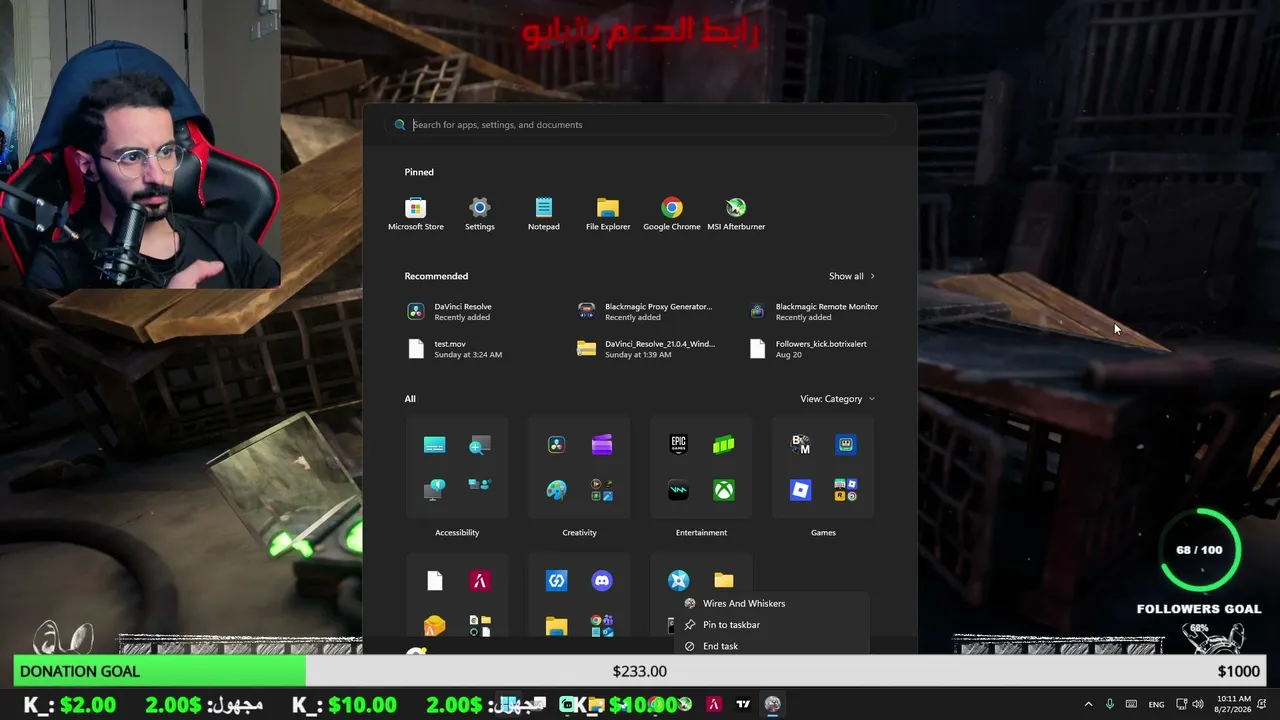Screen dimensions: 1280x720
Task: Open the volume icon in the system tray
Action: coord(1198,704)
